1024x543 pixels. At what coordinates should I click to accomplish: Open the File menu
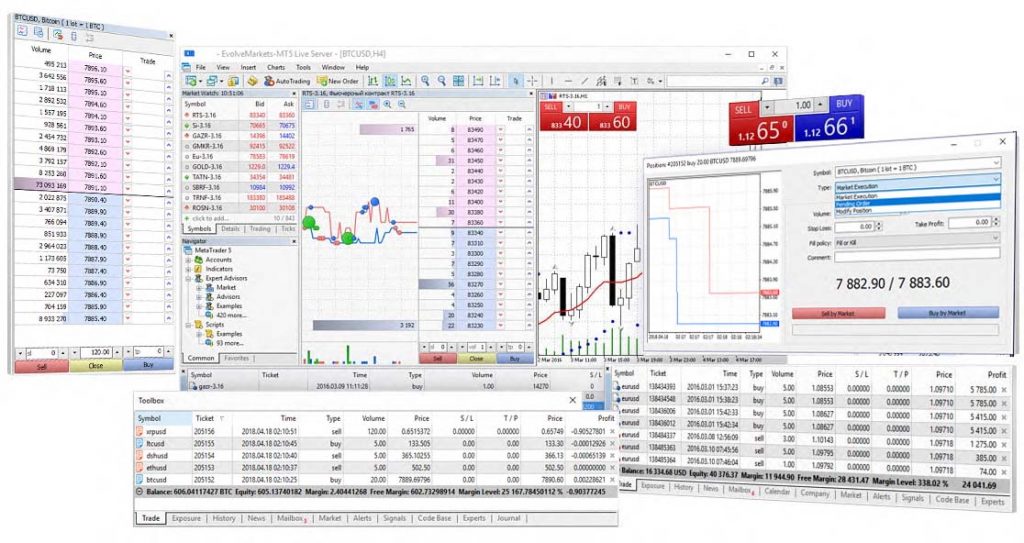(x=200, y=67)
